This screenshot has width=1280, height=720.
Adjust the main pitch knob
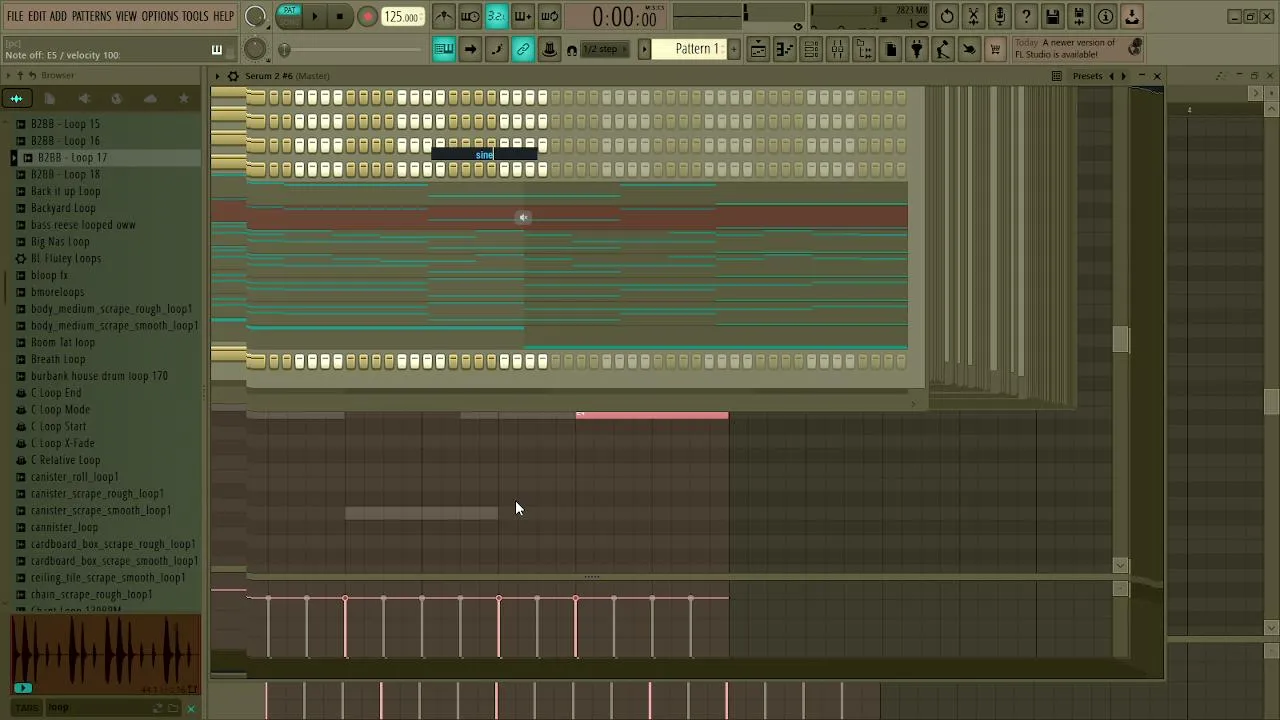tap(255, 49)
